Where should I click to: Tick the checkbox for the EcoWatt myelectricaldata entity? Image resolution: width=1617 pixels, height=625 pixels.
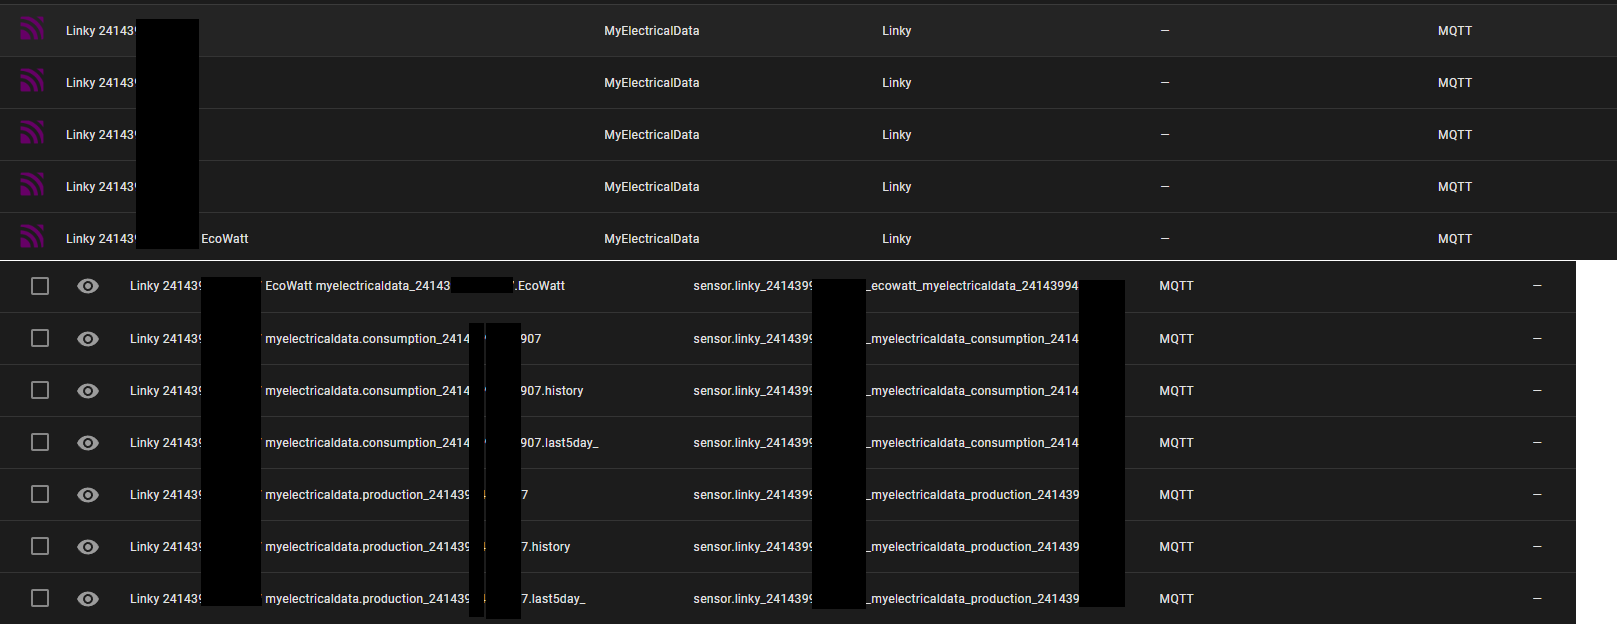tap(40, 286)
